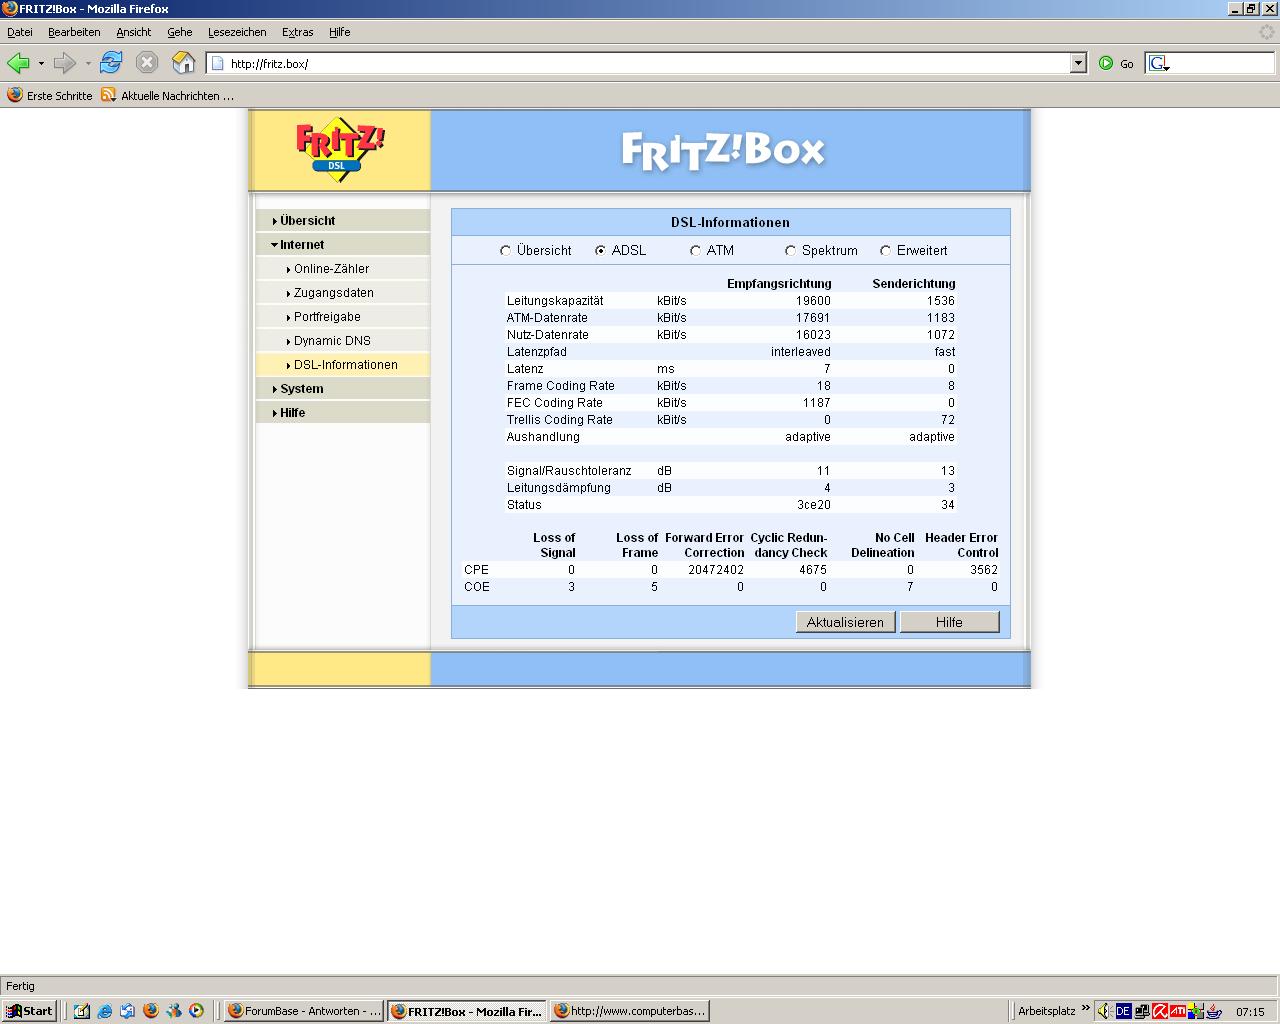This screenshot has height=1024, width=1280.
Task: Open the DSL-Informationen sidebar link
Action: point(343,365)
